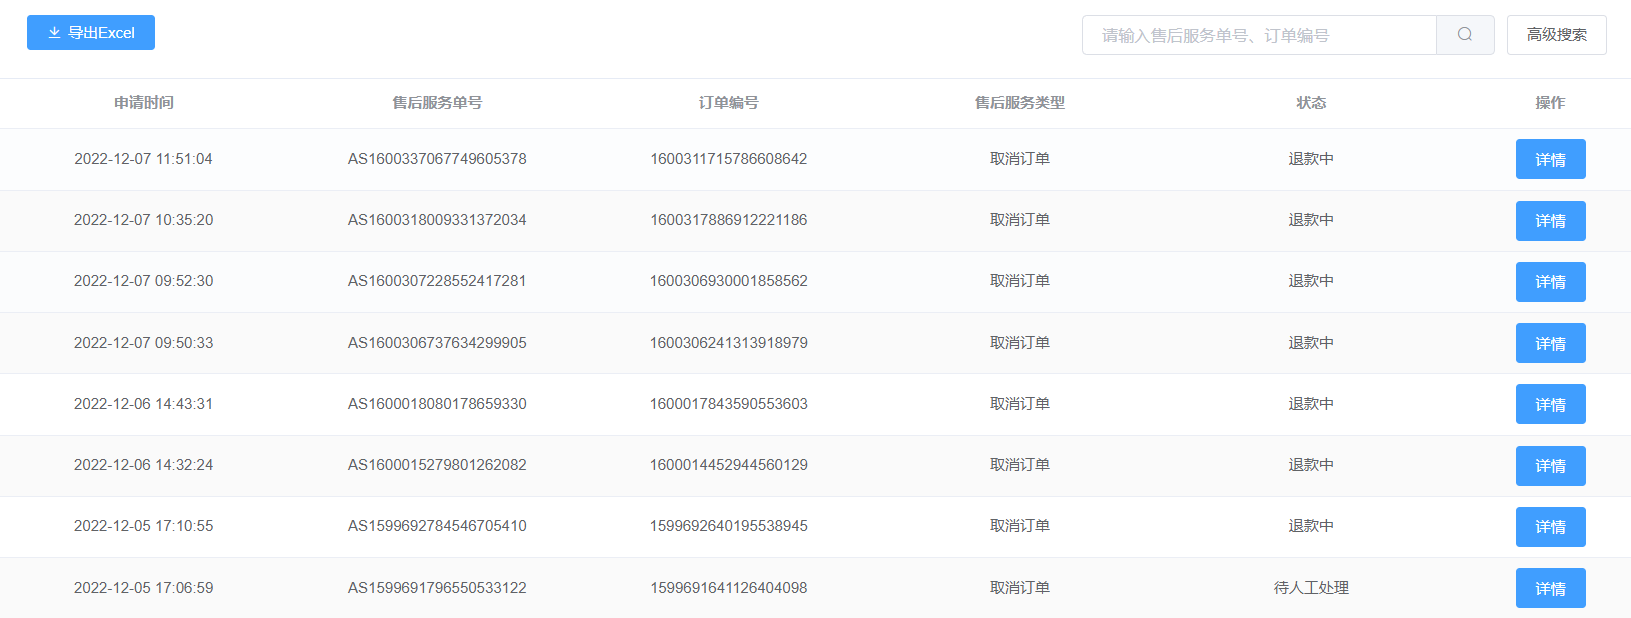The height and width of the screenshot is (618, 1631).
Task: Open 详情 for the 2022-12-05 17:10:55 request
Action: click(x=1550, y=527)
